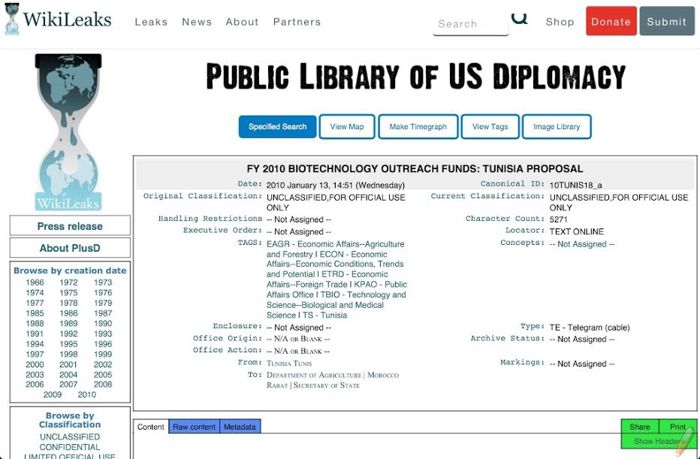Open the Press release link
This screenshot has width=700, height=459.
70,226
